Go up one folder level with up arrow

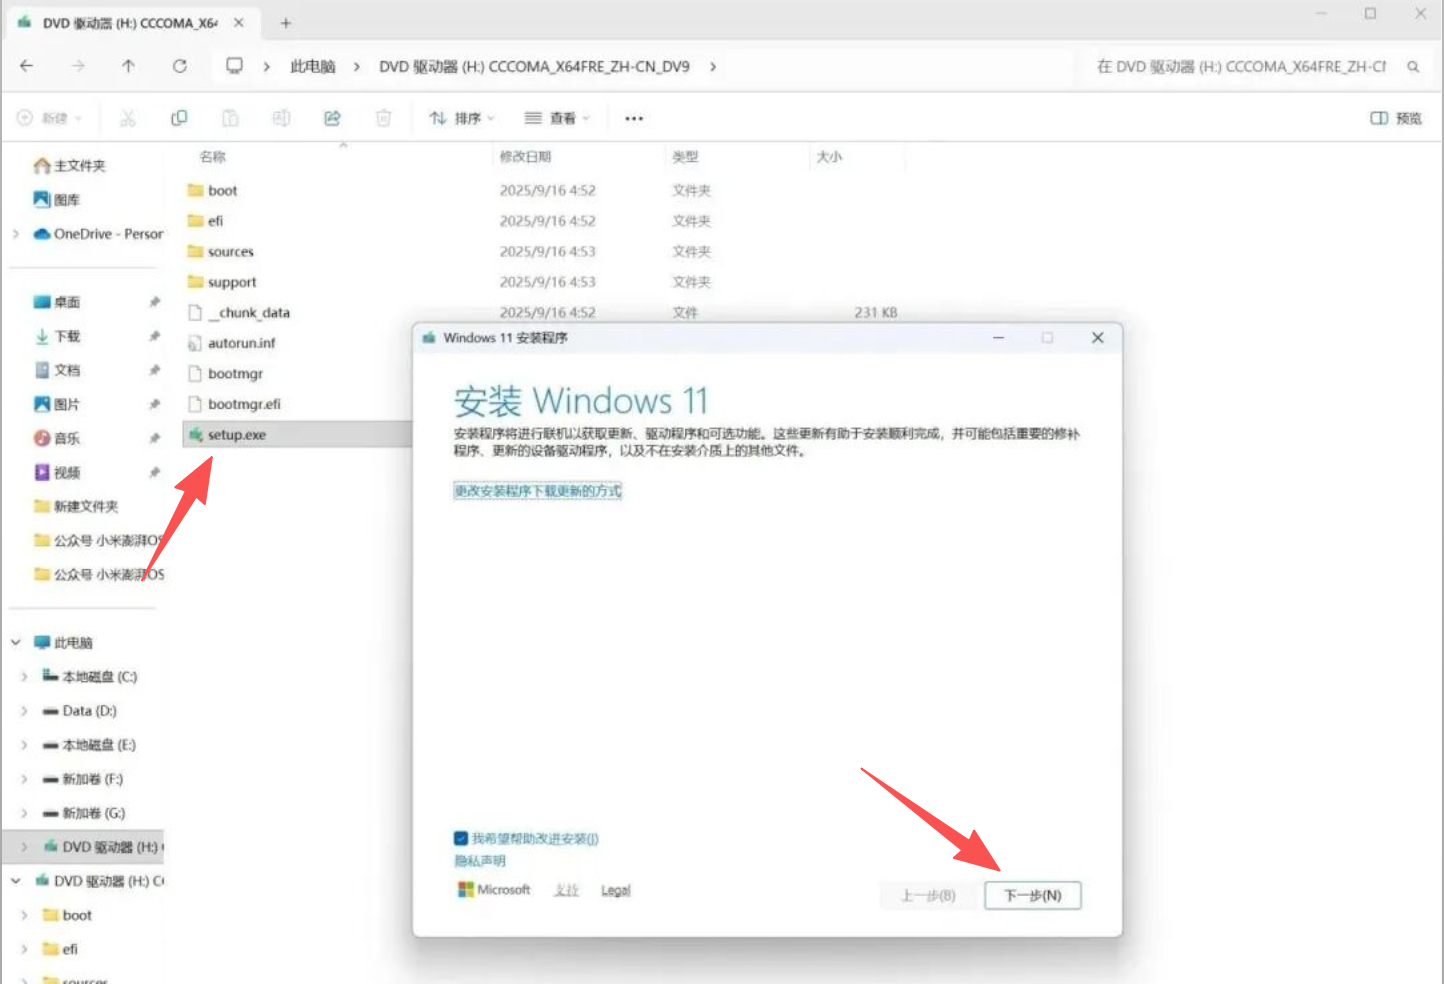[x=128, y=66]
